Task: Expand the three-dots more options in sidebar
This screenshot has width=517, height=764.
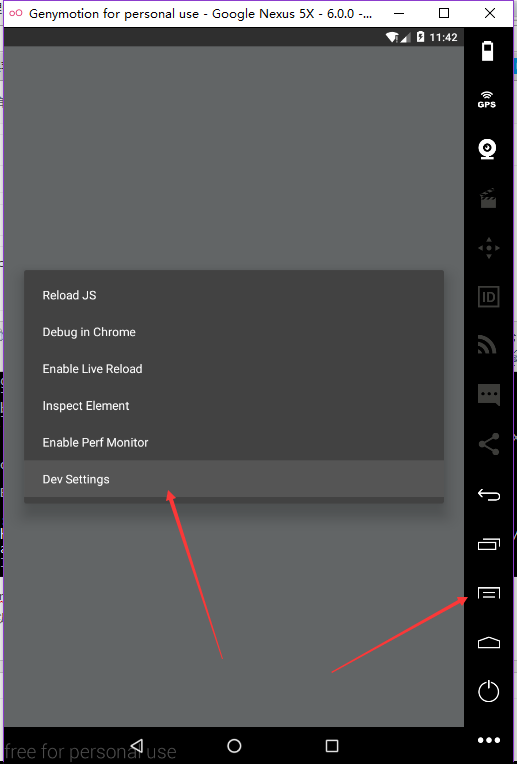Action: click(x=489, y=741)
